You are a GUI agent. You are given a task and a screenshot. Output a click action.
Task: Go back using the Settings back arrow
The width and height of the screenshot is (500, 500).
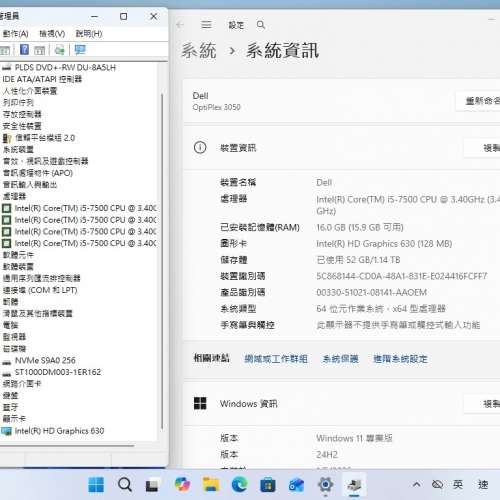click(180, 25)
